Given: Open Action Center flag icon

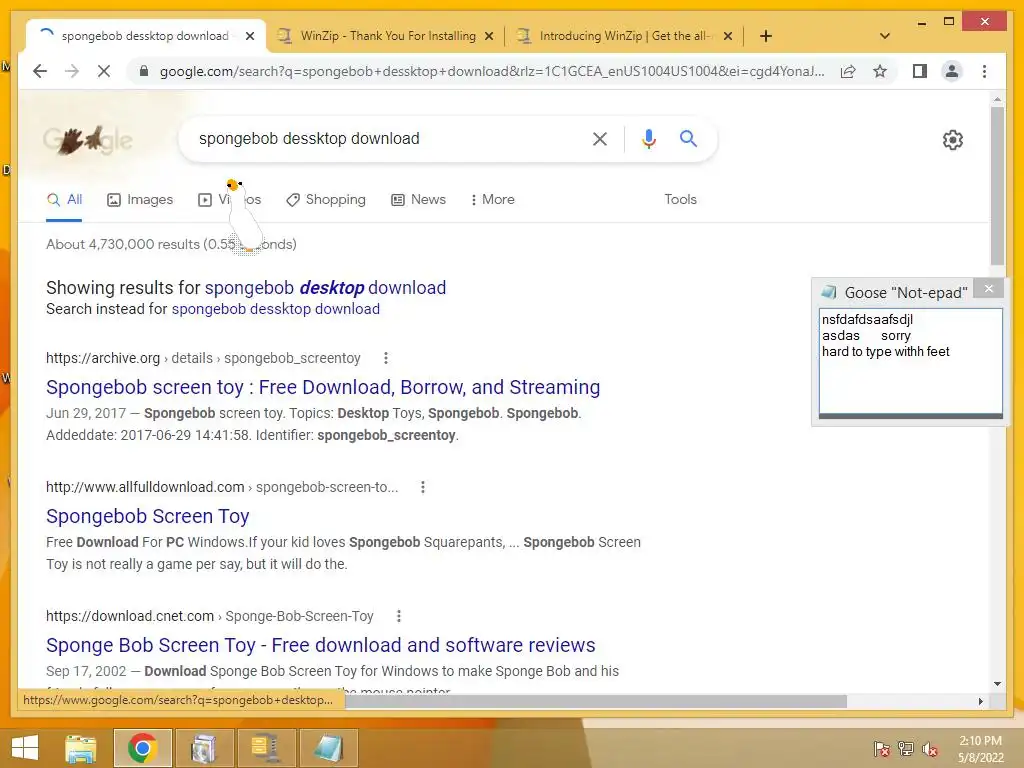Looking at the screenshot, I should point(881,749).
